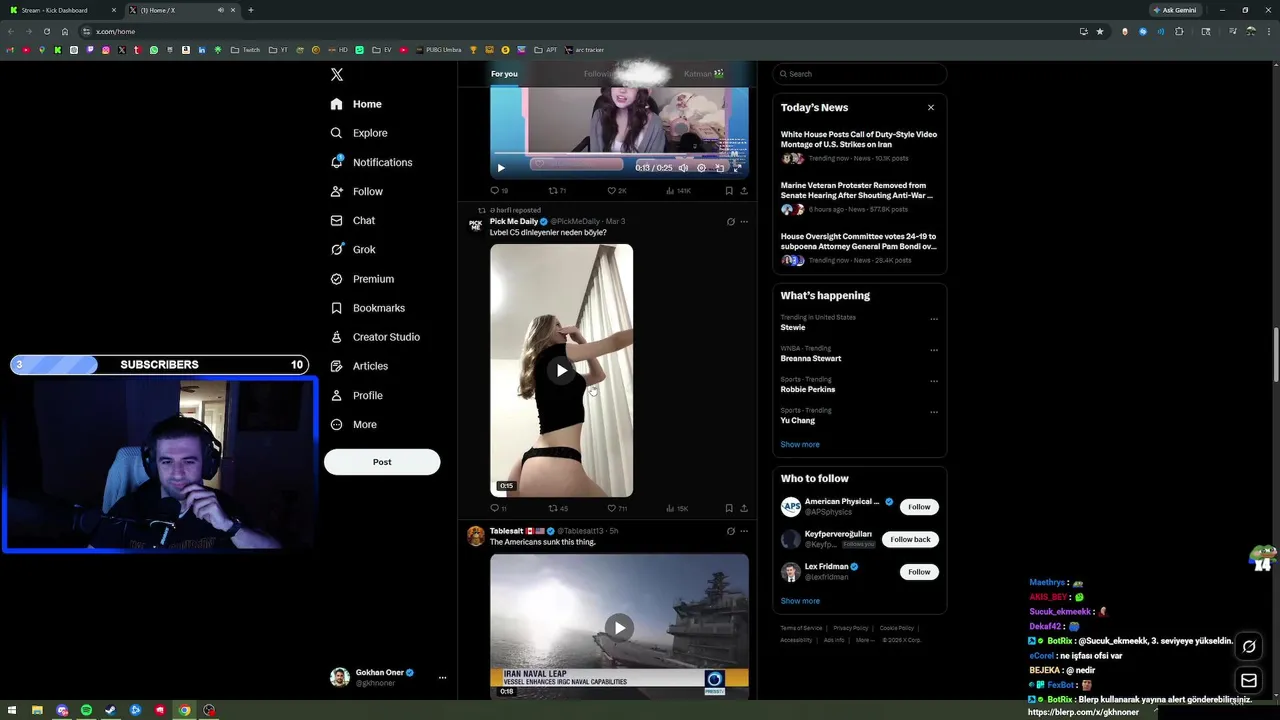The image size is (1280, 720).
Task: Bookmark the top video post
Action: coord(729,191)
